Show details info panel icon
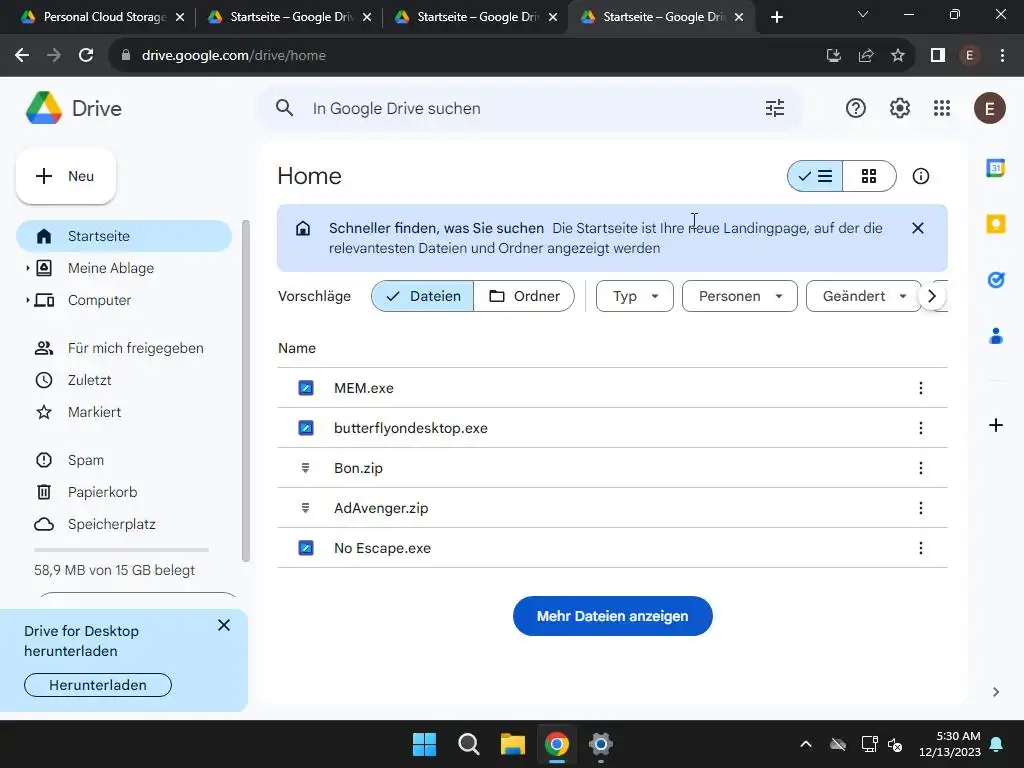The image size is (1024, 768). pyautogui.click(x=920, y=176)
